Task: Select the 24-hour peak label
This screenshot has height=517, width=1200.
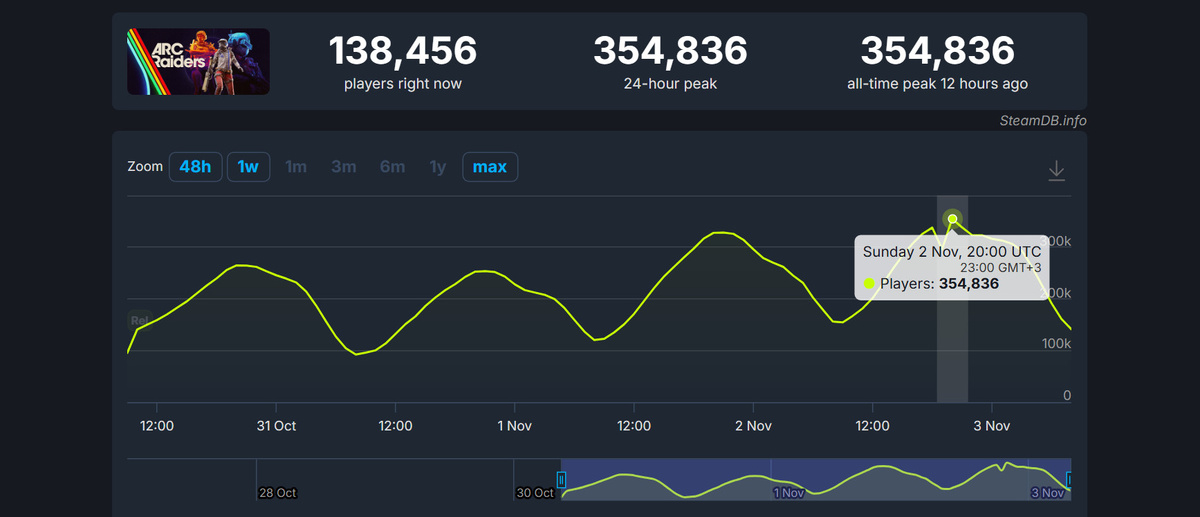Action: [x=670, y=84]
